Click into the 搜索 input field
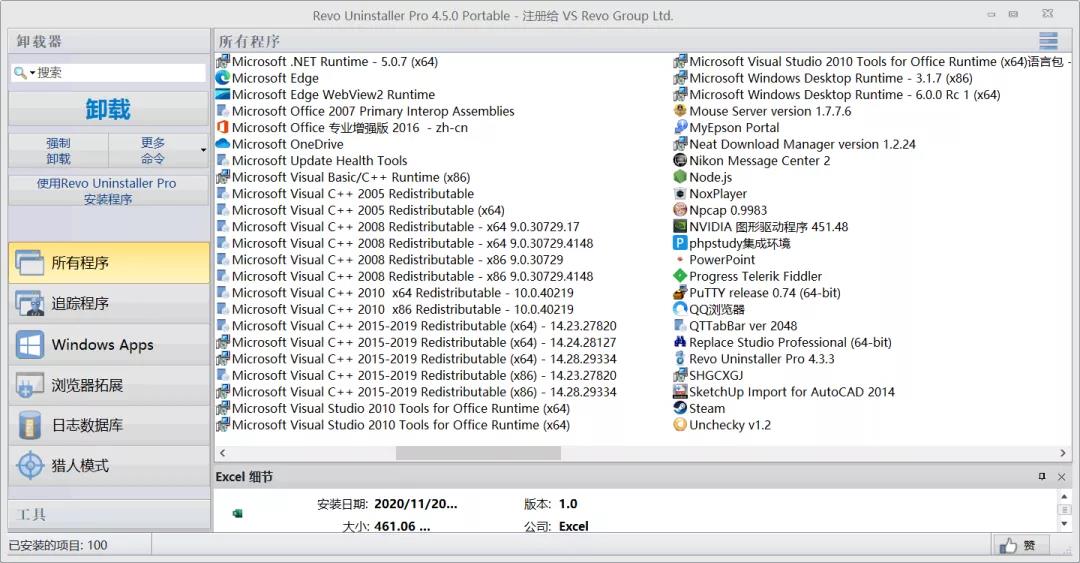Screen dimensions: 1080x563 click(121, 73)
